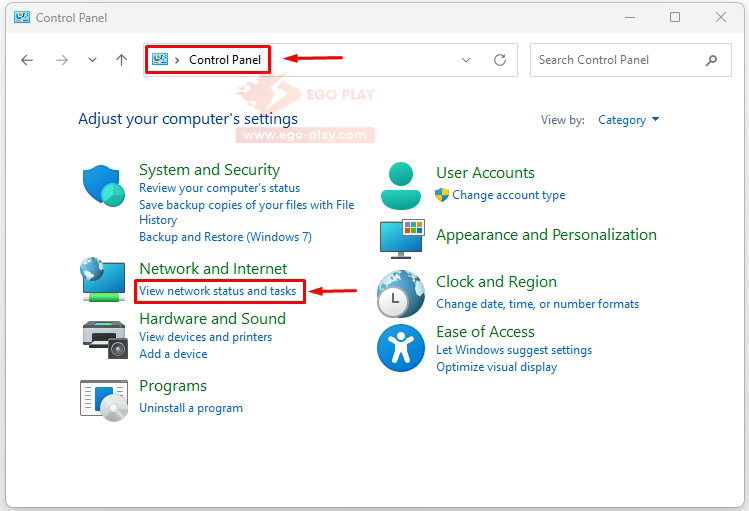
Task: Open the Ease of Access icon
Action: click(401, 348)
